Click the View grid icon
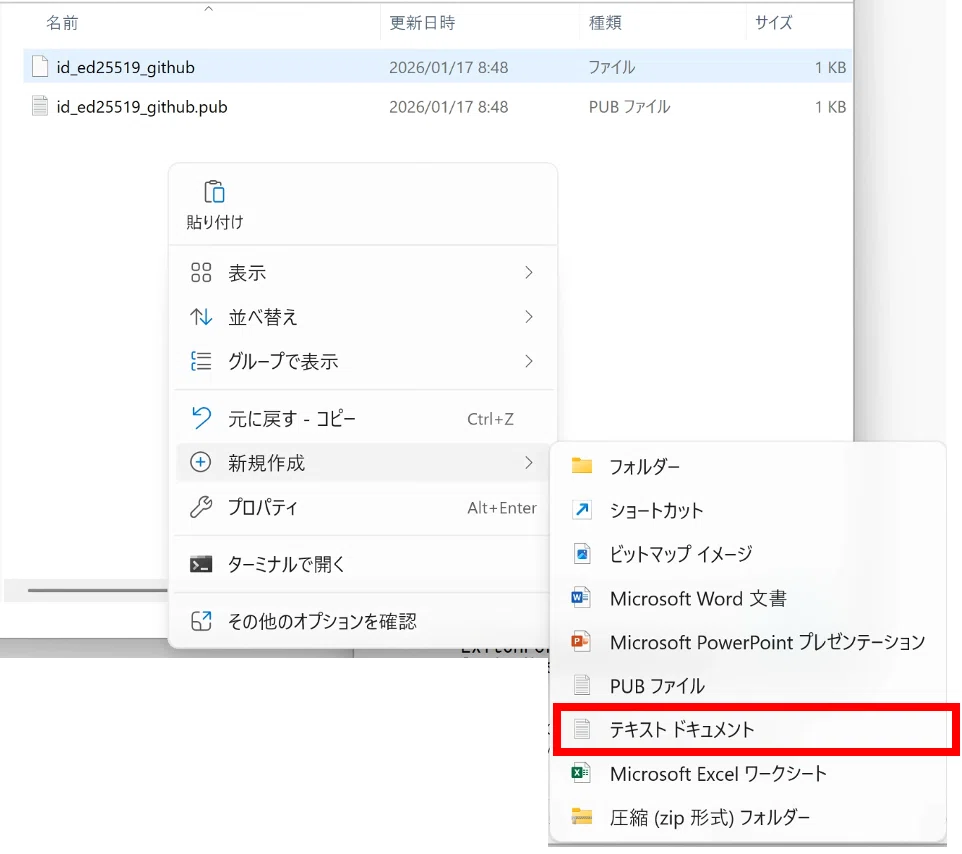The image size is (962, 854). pos(201,272)
